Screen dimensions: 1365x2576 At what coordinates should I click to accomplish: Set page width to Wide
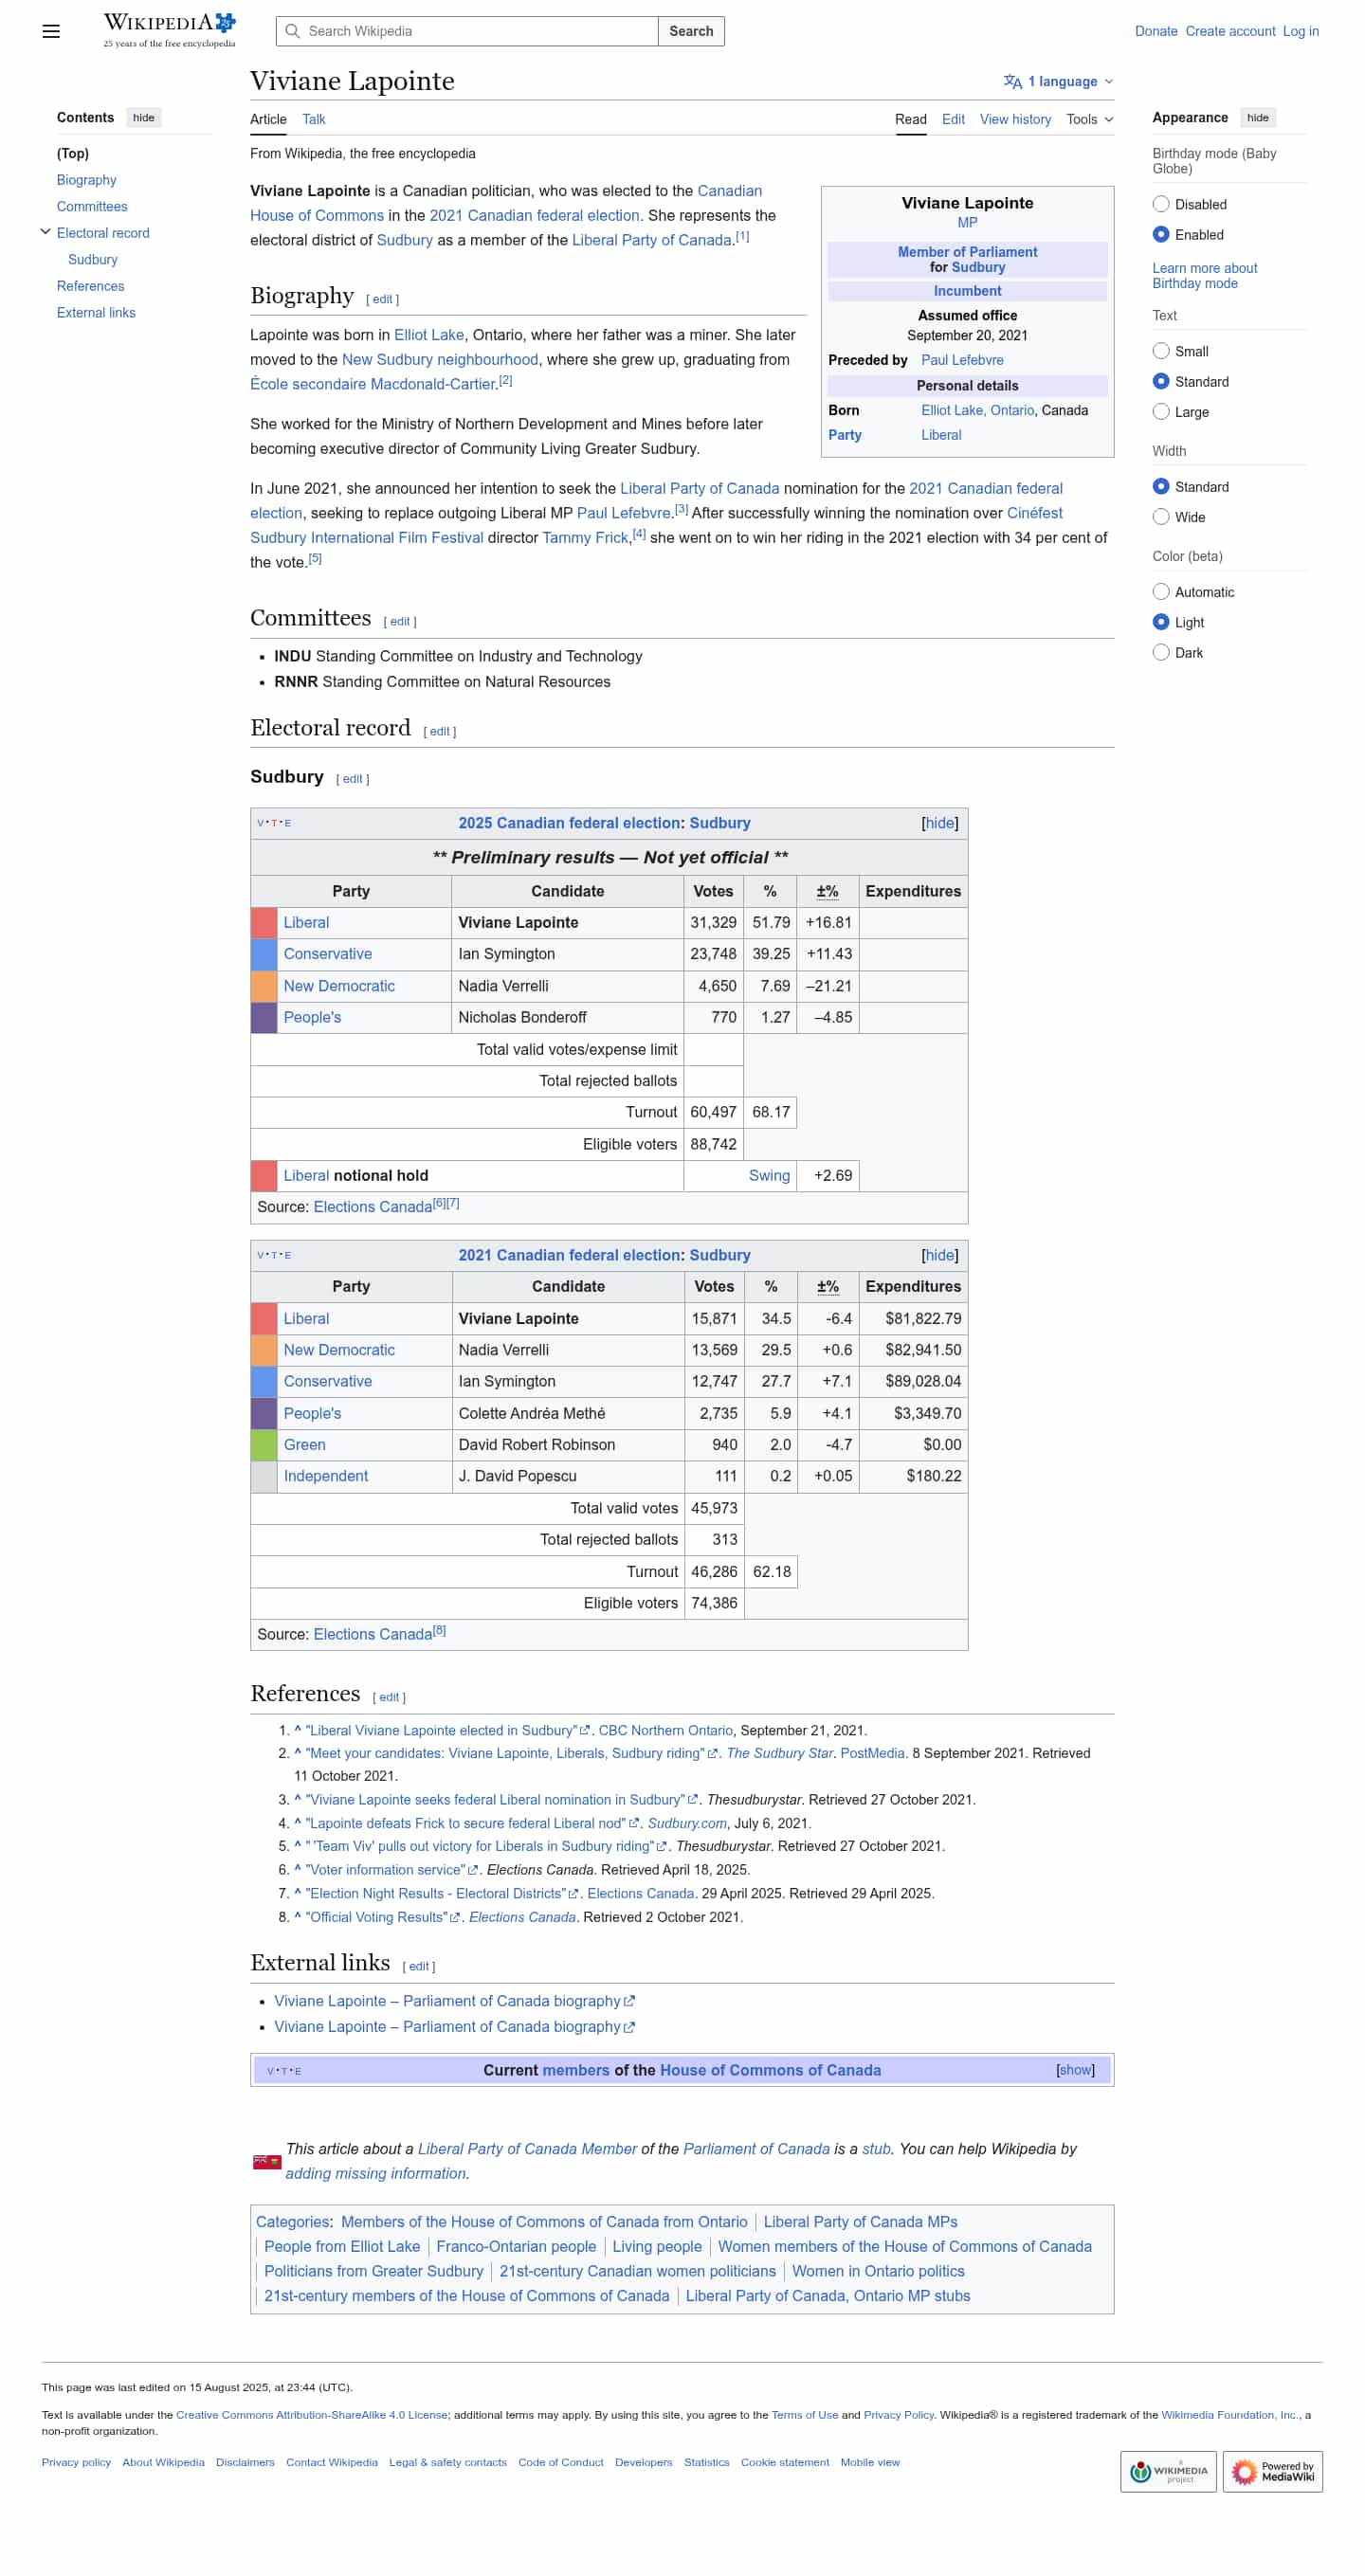[1160, 517]
